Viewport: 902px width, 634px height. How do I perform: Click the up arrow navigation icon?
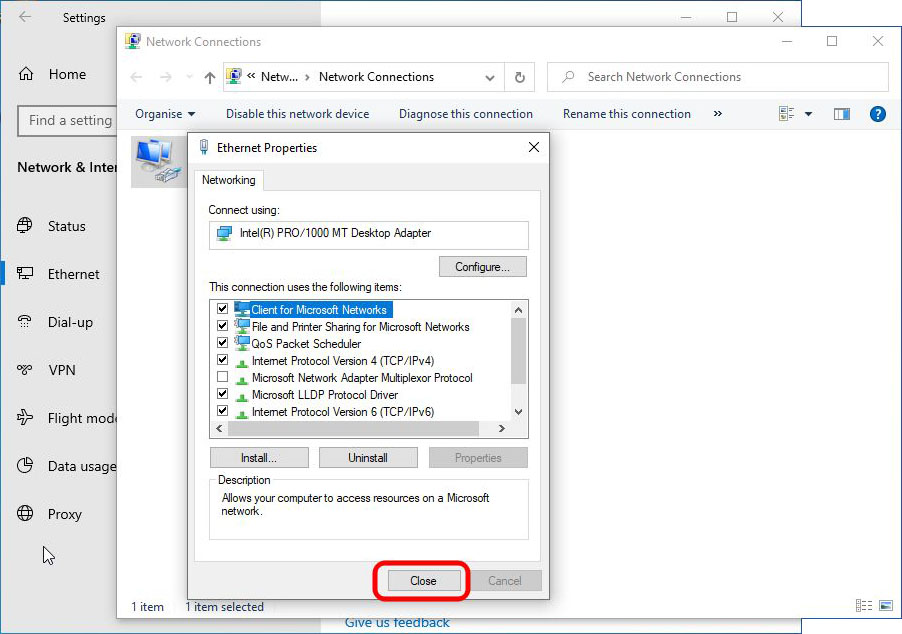point(209,77)
